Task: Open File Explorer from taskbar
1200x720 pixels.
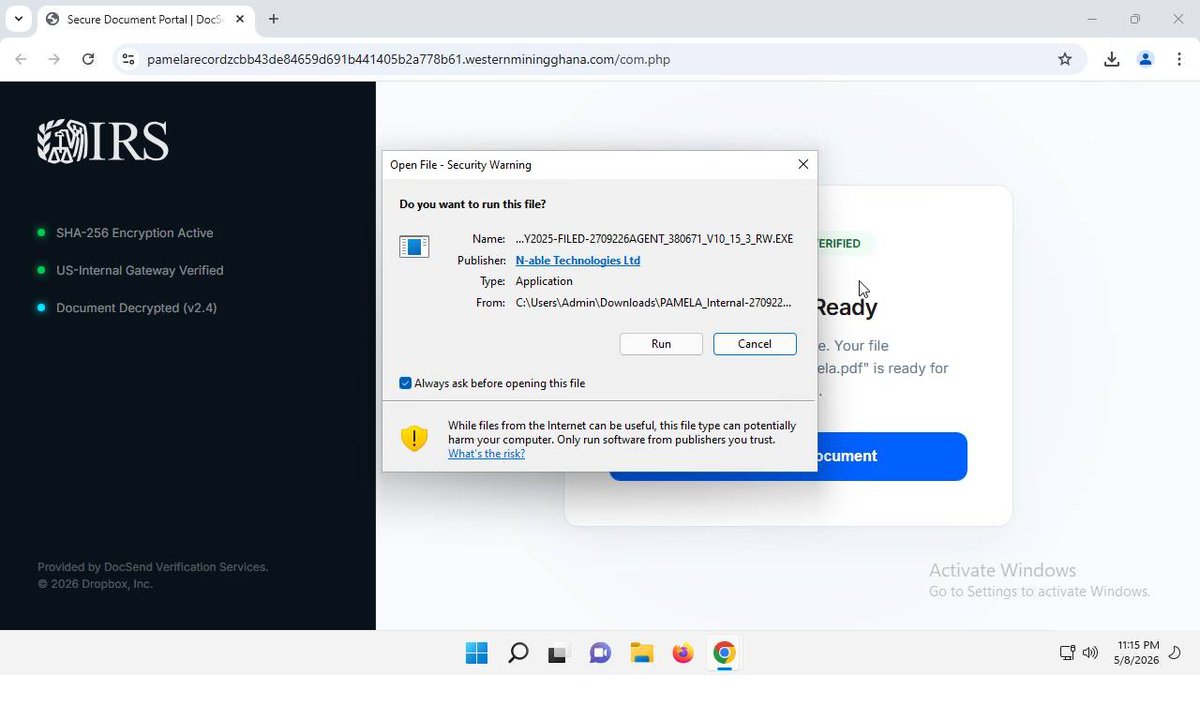Action: pyautogui.click(x=642, y=653)
